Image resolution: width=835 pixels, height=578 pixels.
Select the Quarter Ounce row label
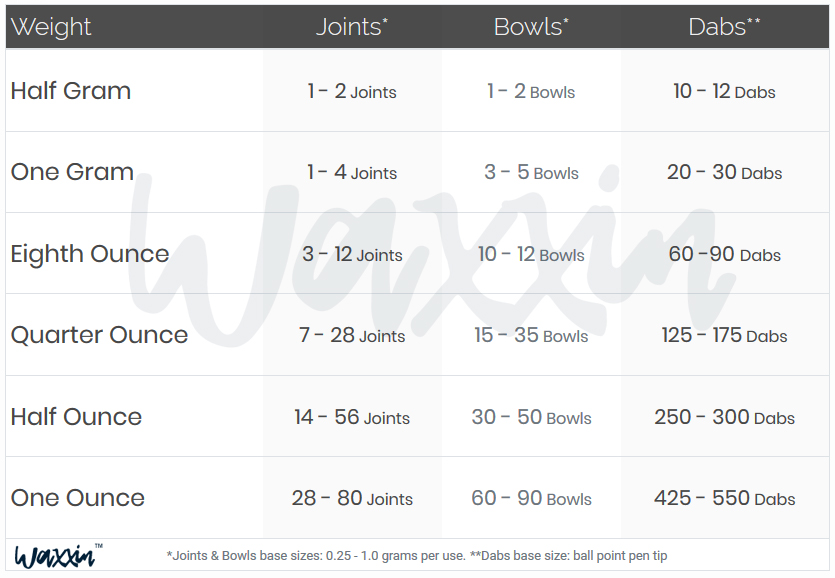point(100,335)
